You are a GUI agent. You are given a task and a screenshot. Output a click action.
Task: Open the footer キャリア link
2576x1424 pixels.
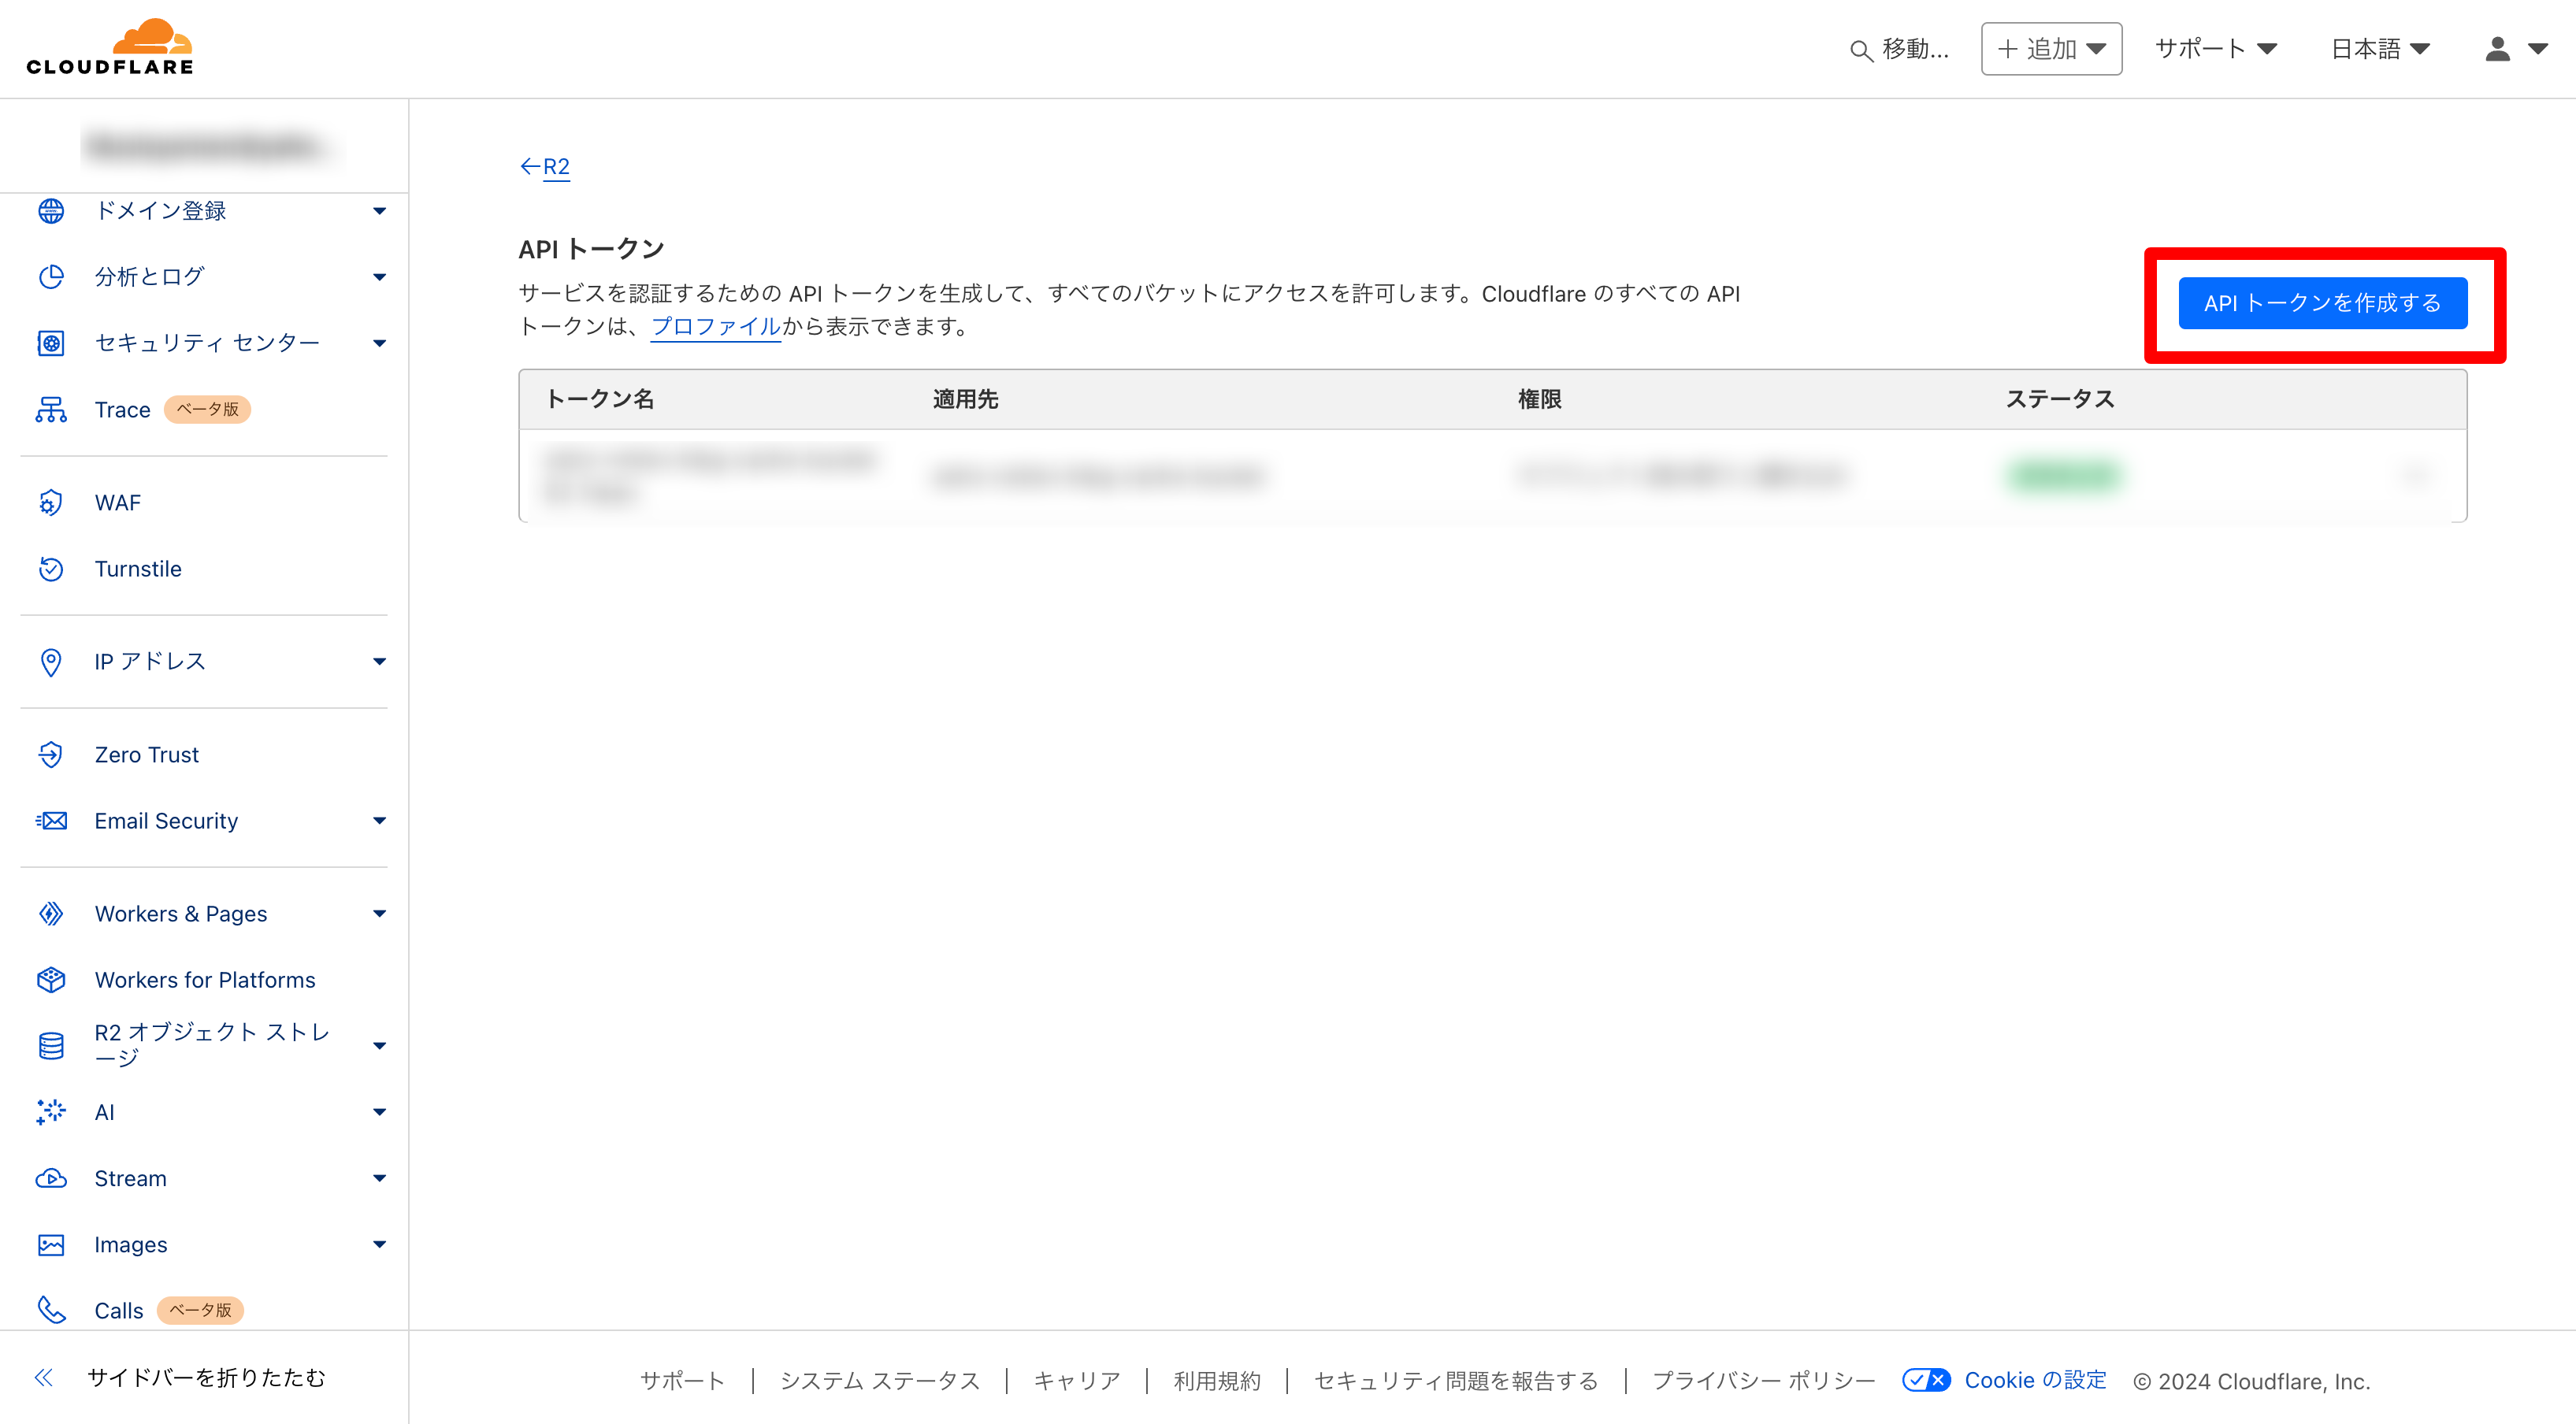pyautogui.click(x=1076, y=1381)
